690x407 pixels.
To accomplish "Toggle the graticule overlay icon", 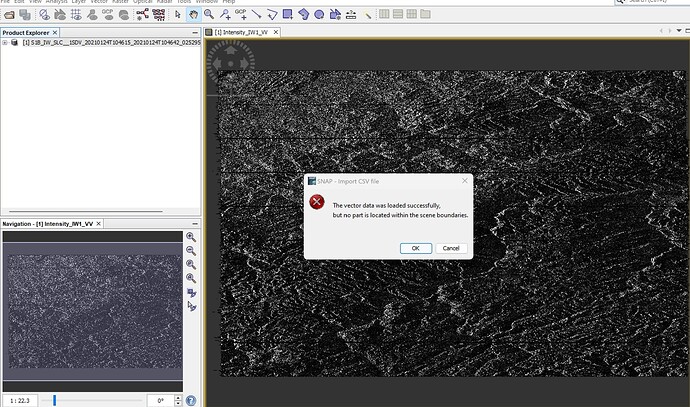I will pyautogui.click(x=76, y=15).
